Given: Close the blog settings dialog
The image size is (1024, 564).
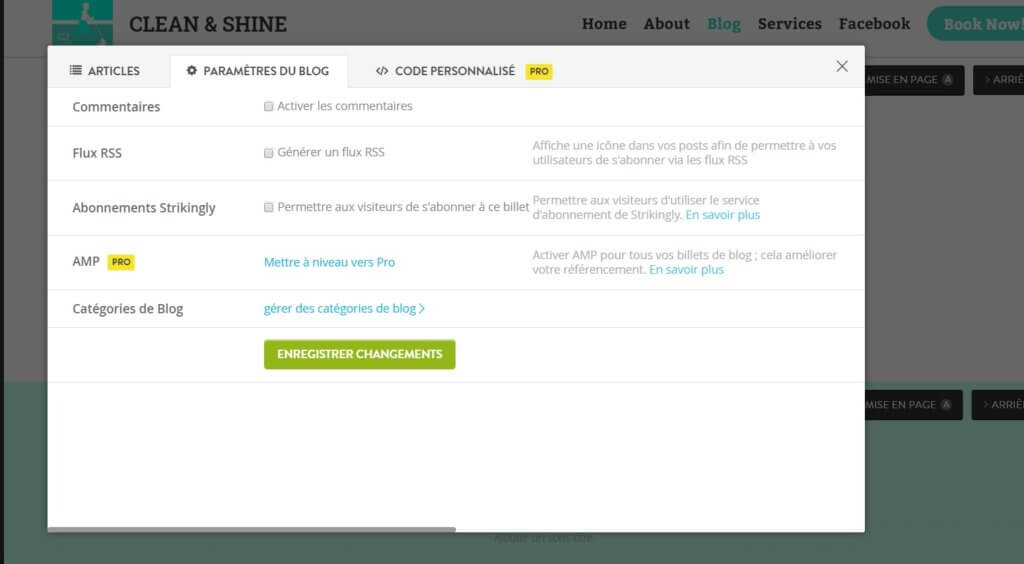Looking at the screenshot, I should 842,67.
